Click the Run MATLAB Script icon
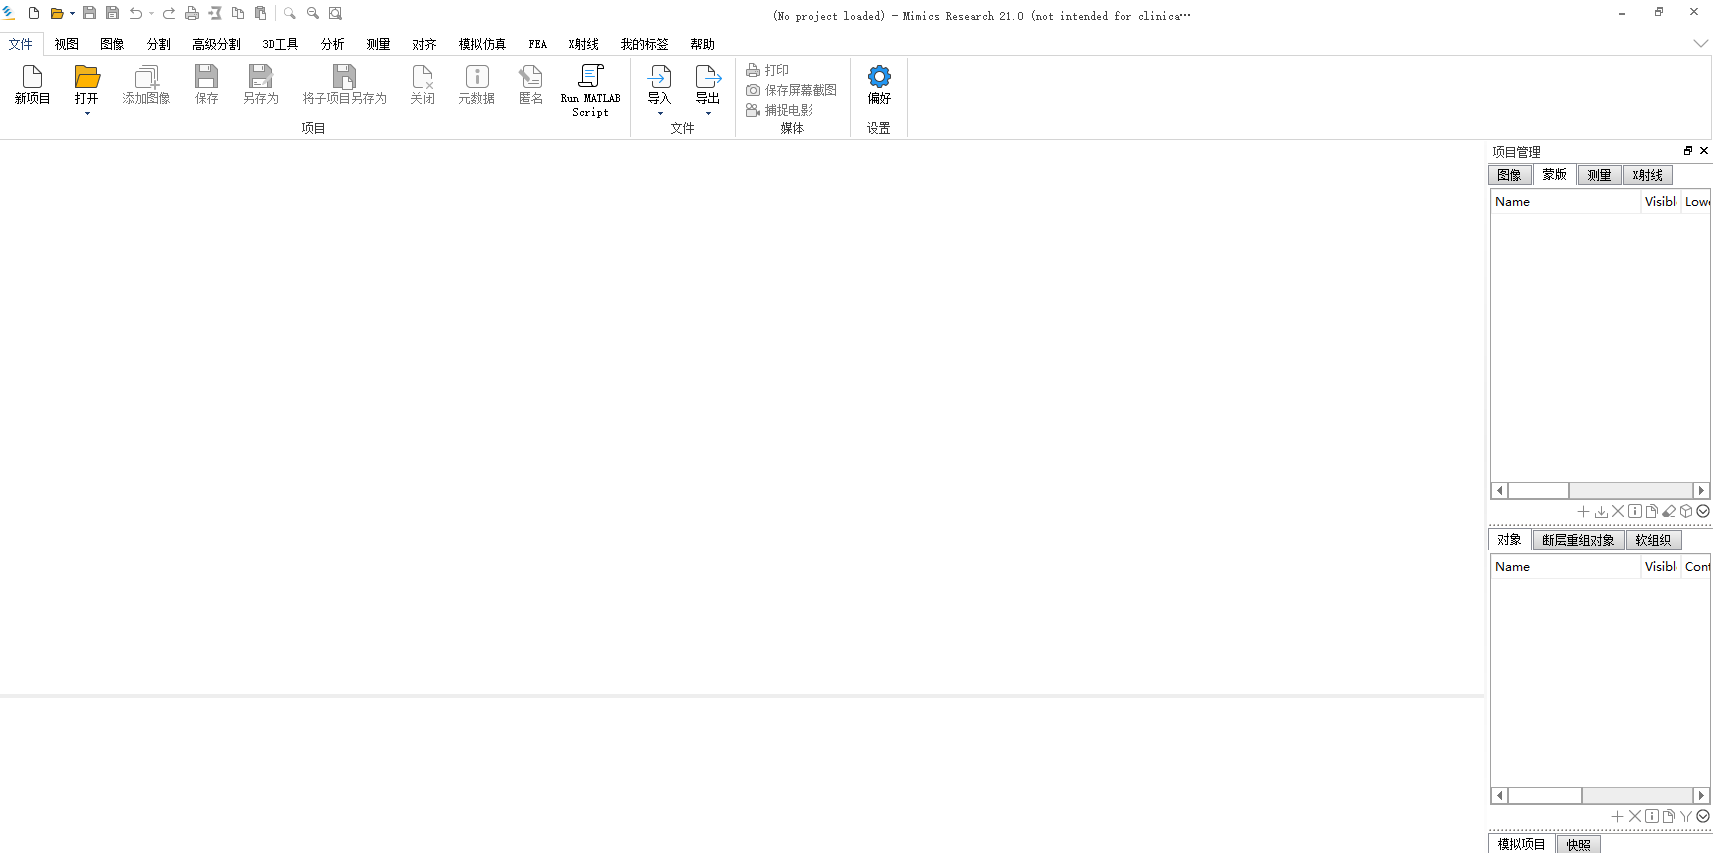The height and width of the screenshot is (853, 1713). coord(590,77)
